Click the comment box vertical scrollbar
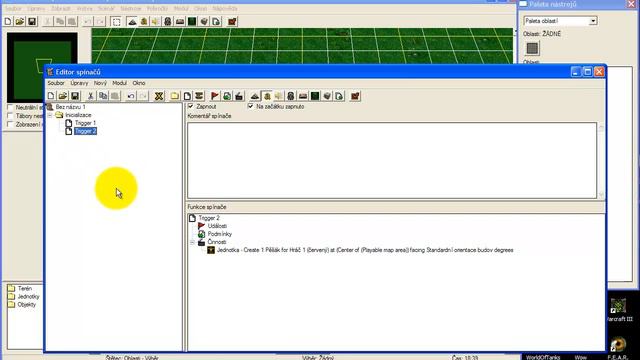 [600, 160]
